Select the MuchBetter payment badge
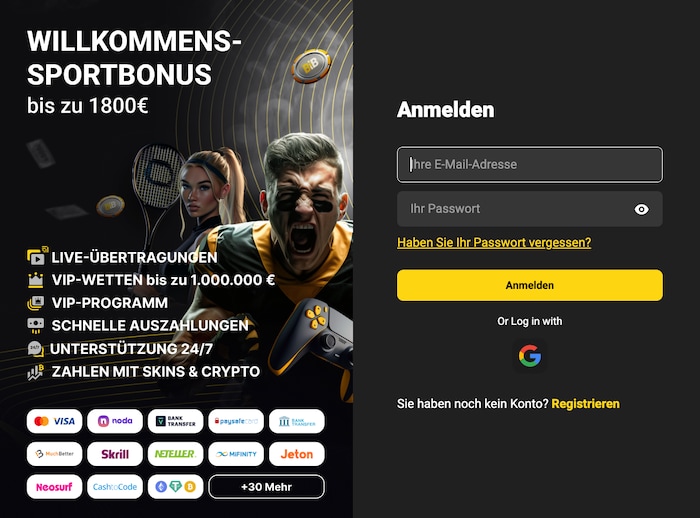Viewport: 700px width, 518px height. pyautogui.click(x=54, y=454)
